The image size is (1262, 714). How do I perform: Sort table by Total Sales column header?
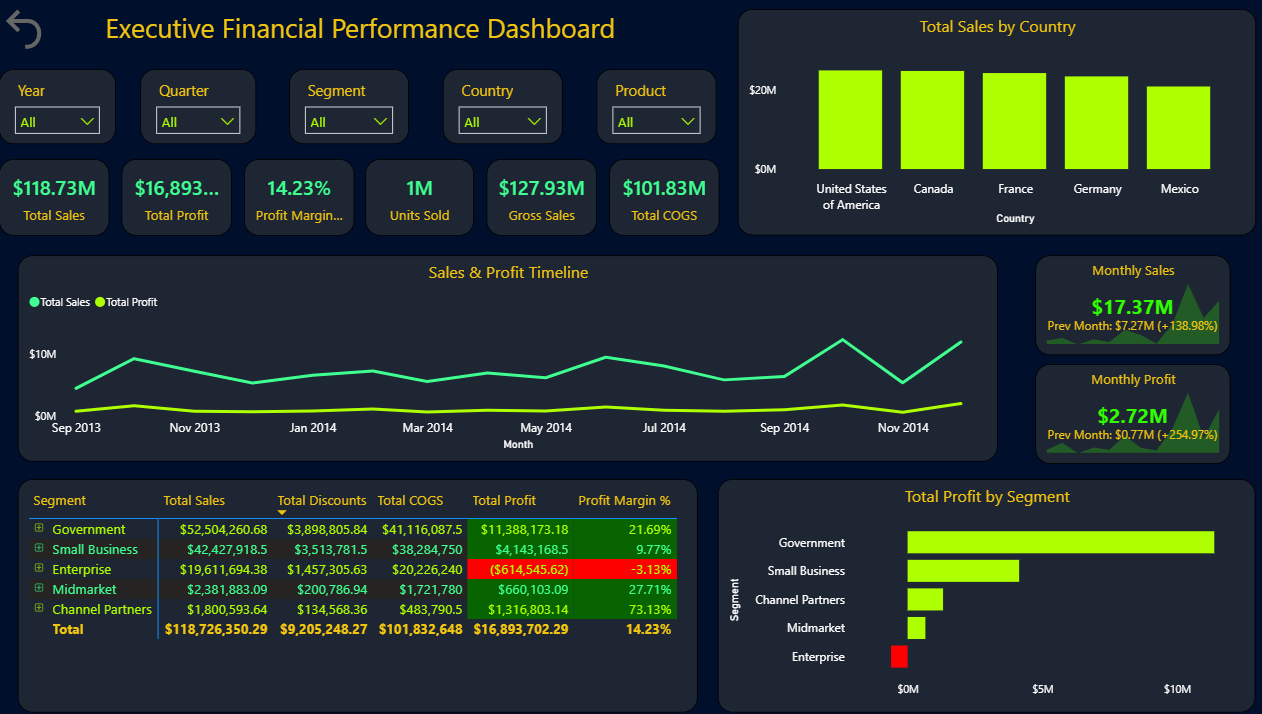click(x=194, y=500)
